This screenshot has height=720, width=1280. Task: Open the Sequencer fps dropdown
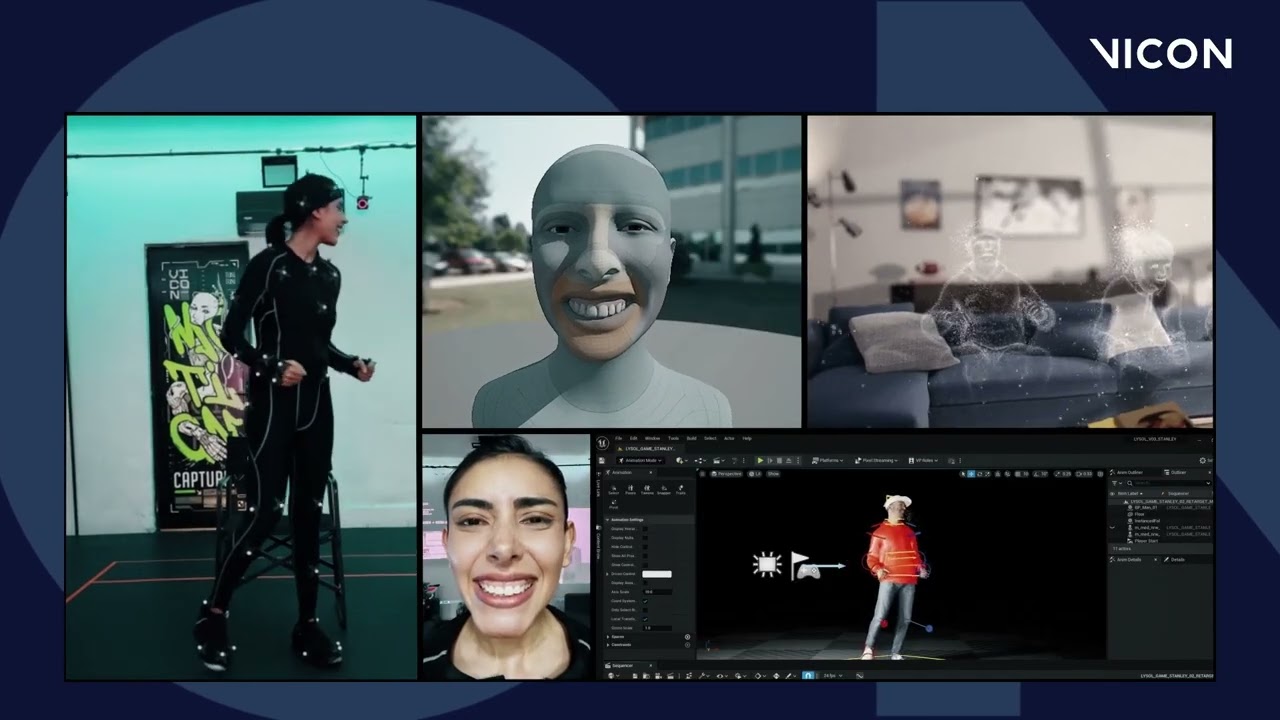pyautogui.click(x=832, y=676)
